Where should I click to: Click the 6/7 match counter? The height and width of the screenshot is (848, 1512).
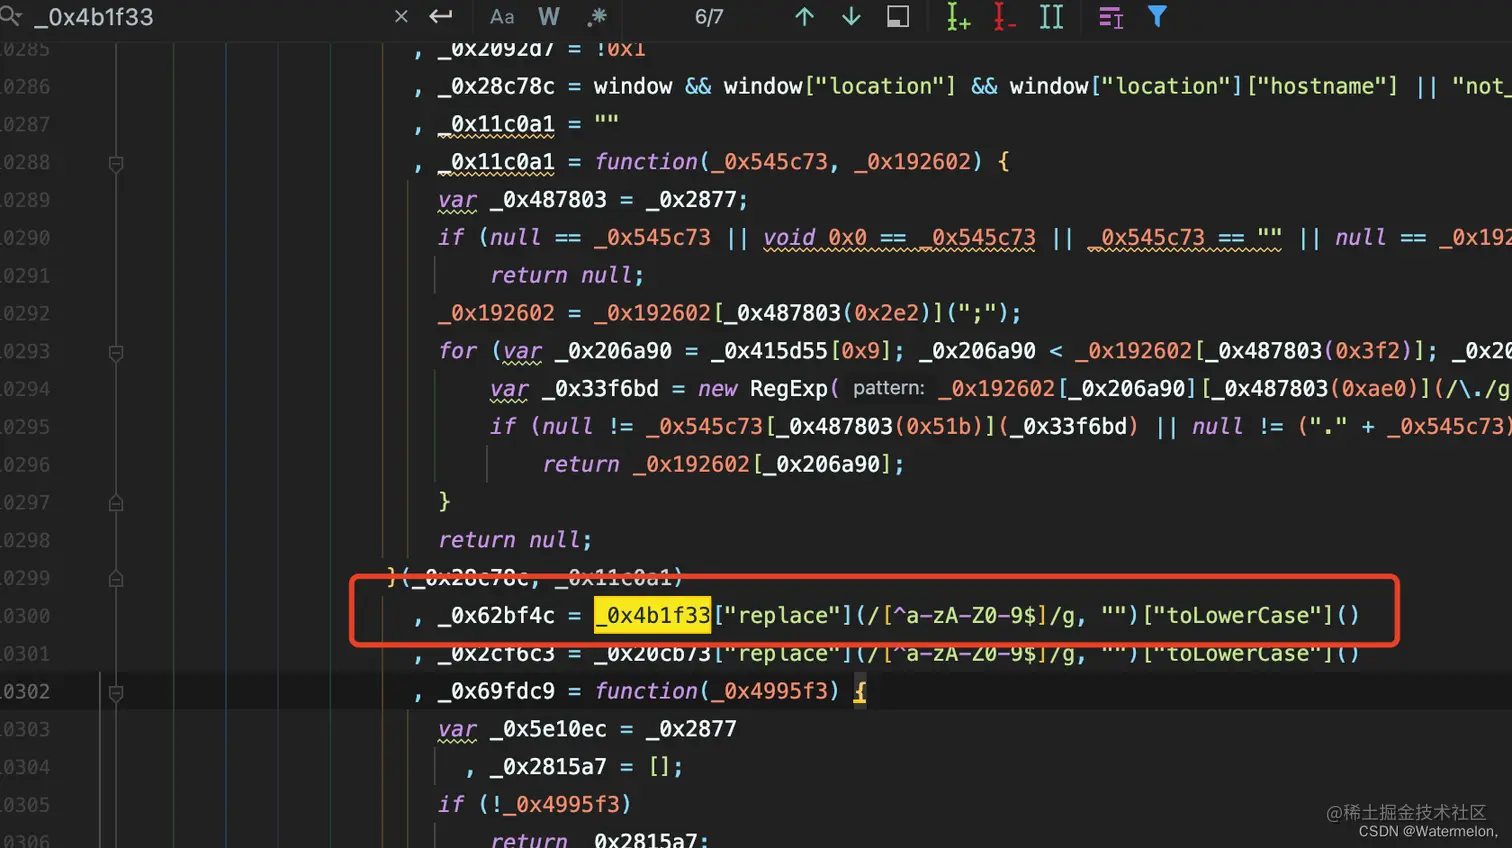(709, 17)
